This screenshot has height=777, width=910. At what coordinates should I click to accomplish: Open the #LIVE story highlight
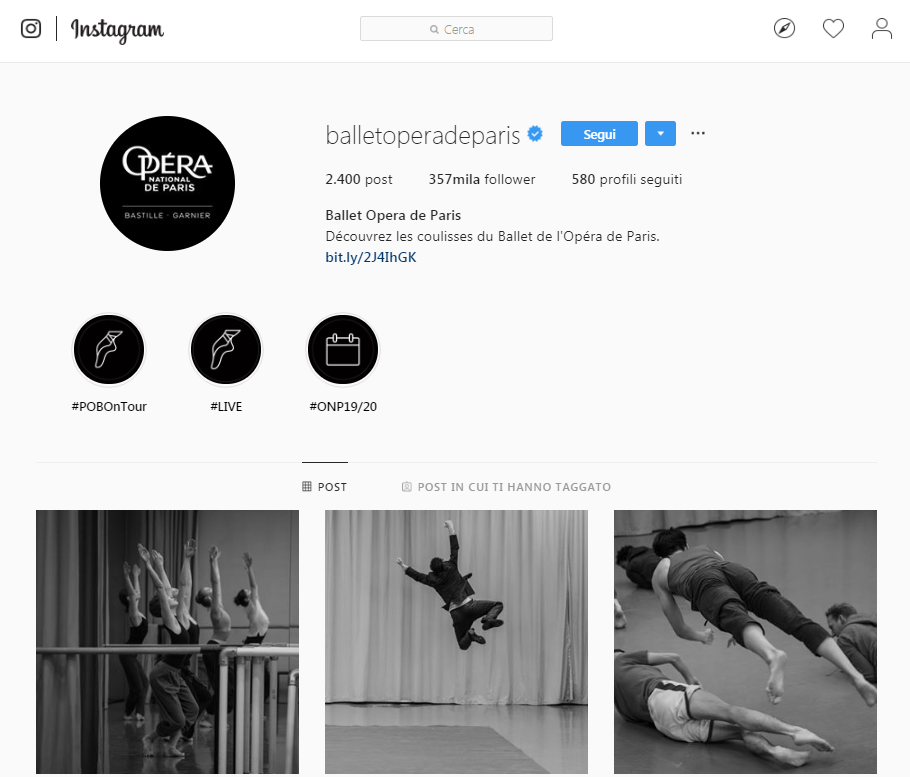pyautogui.click(x=226, y=350)
